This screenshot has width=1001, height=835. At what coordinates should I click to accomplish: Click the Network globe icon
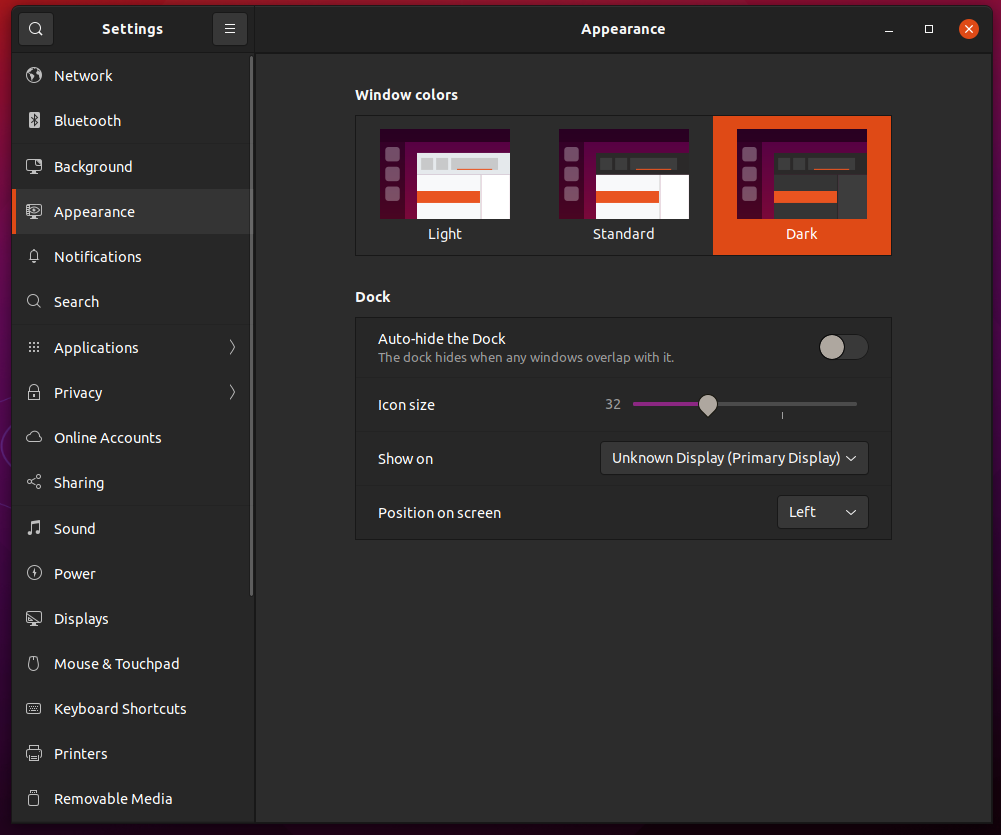34,75
